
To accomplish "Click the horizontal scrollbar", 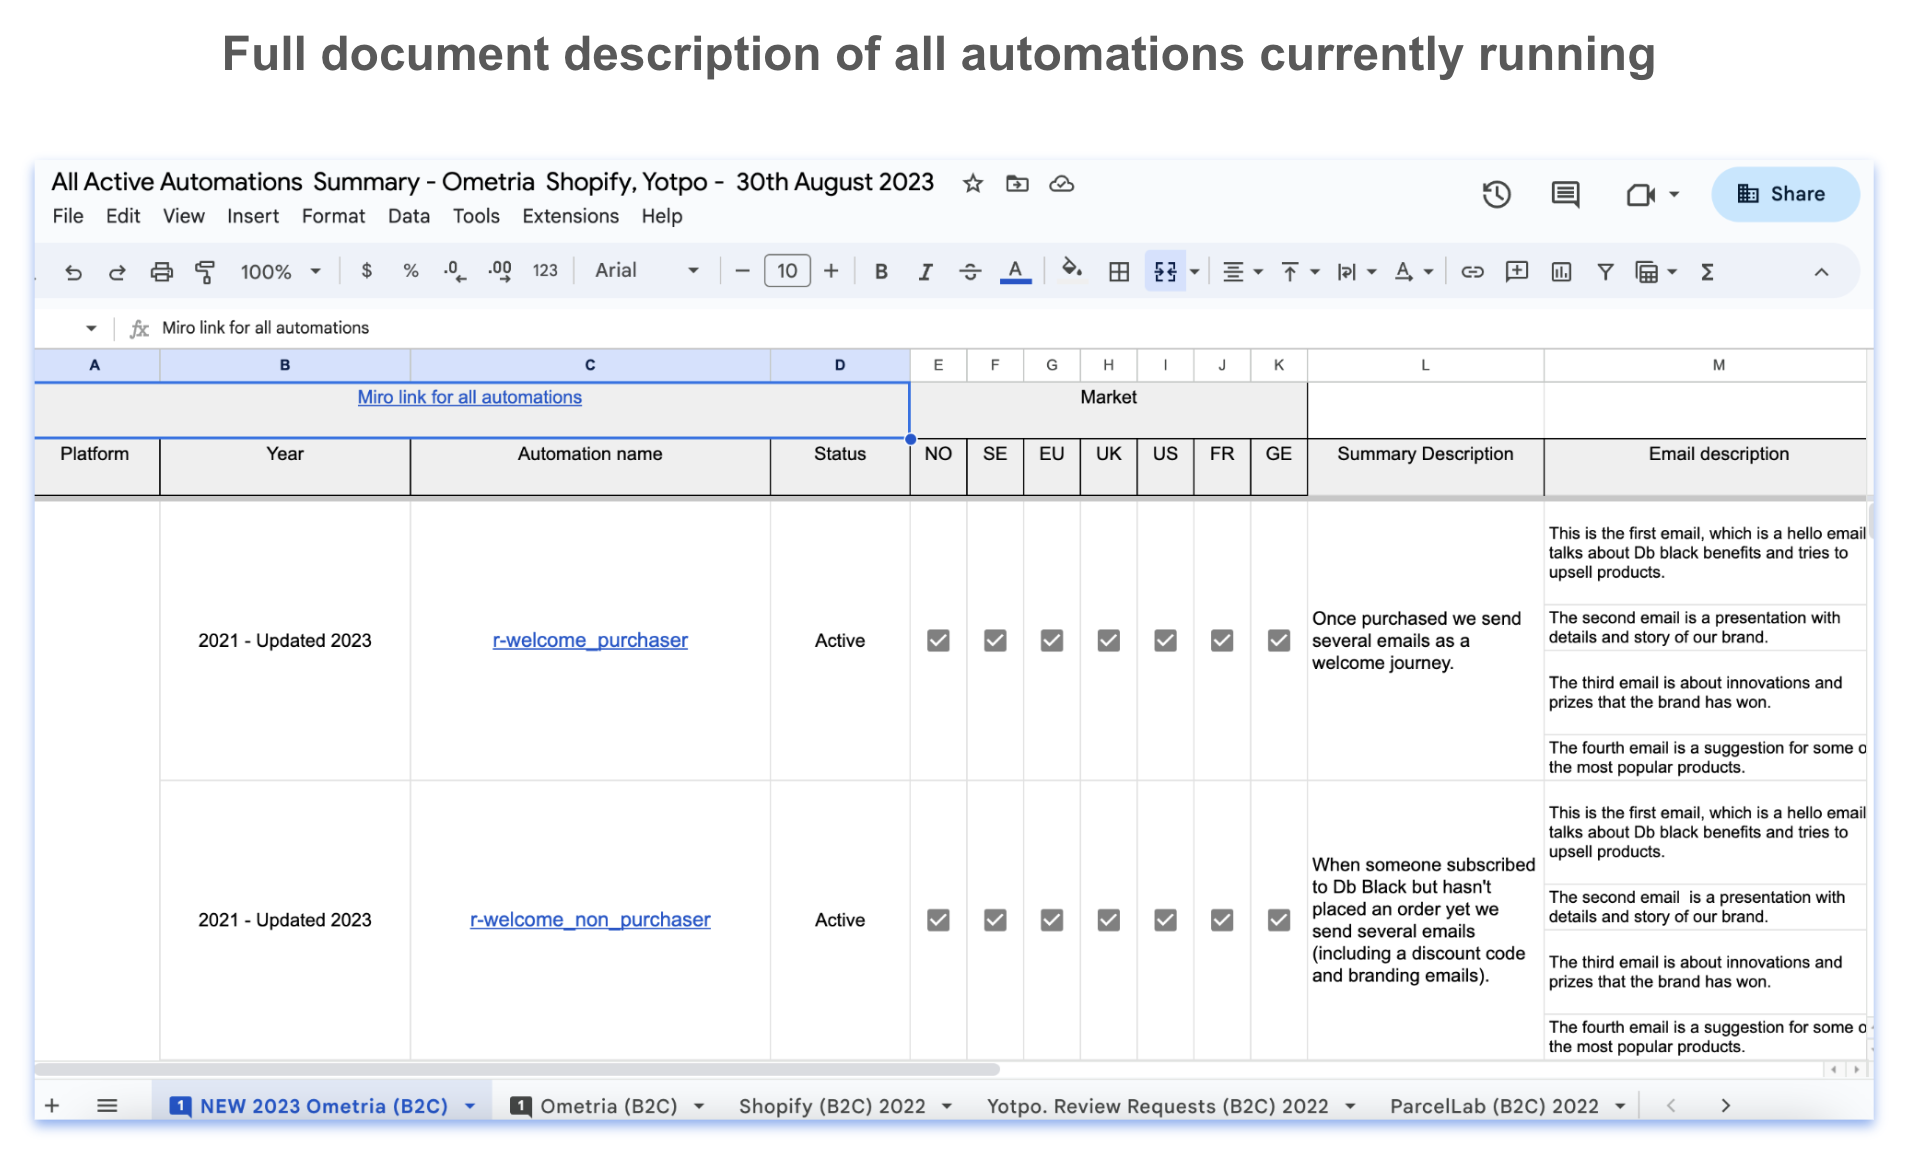I will [517, 1069].
